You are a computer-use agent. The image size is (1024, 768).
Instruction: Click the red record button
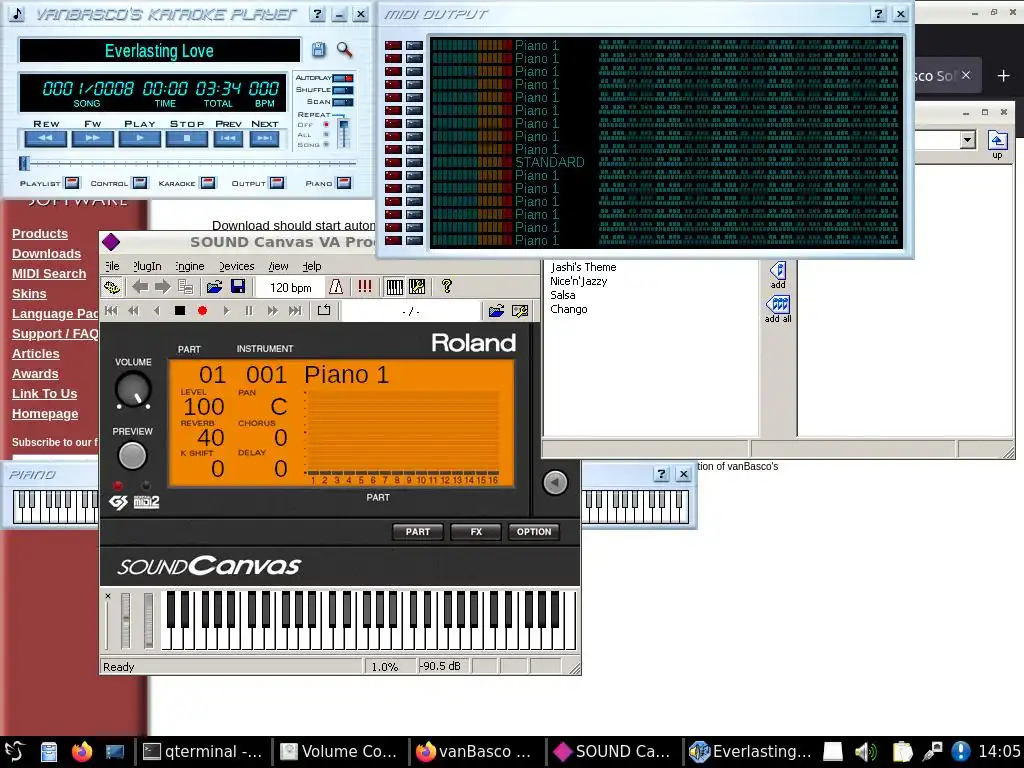click(202, 311)
